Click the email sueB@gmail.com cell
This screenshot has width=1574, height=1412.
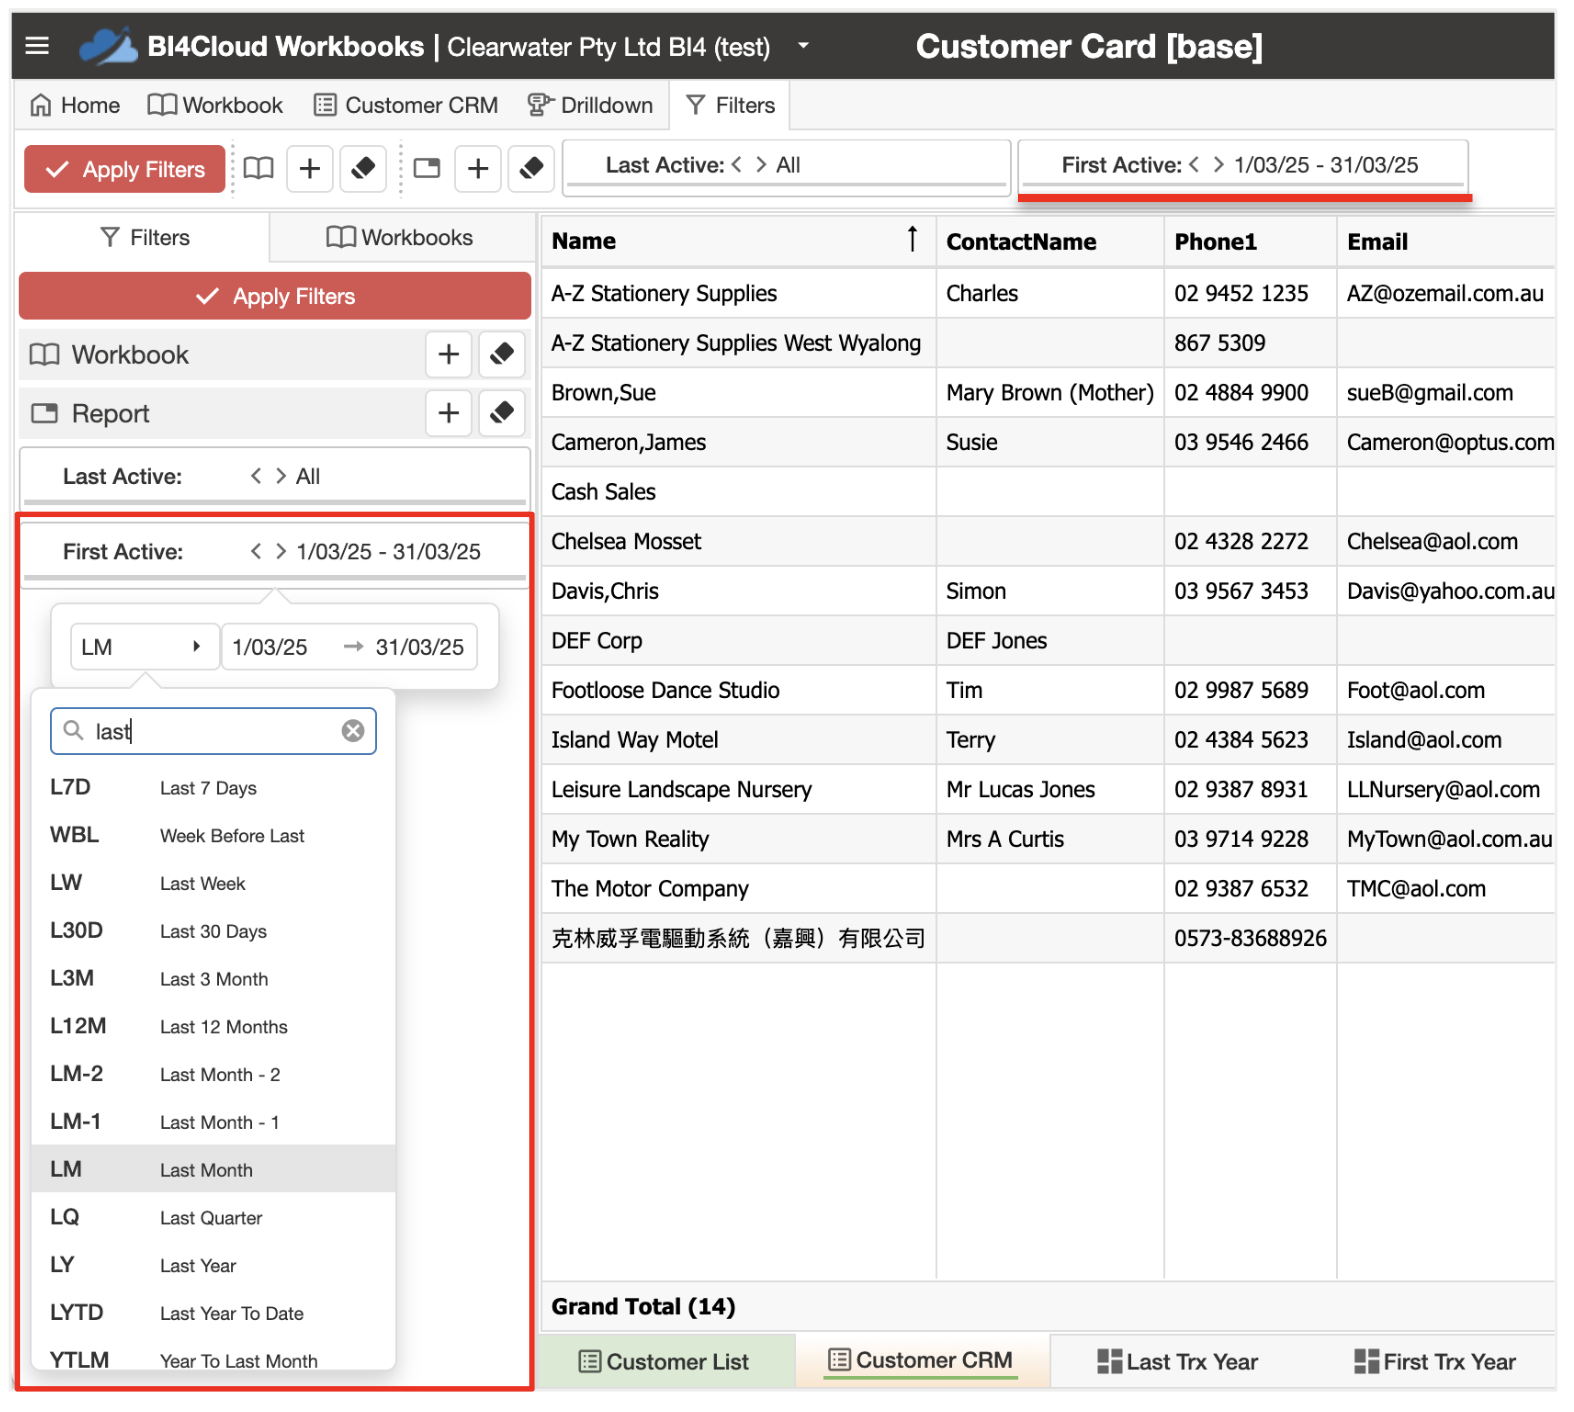1446,393
